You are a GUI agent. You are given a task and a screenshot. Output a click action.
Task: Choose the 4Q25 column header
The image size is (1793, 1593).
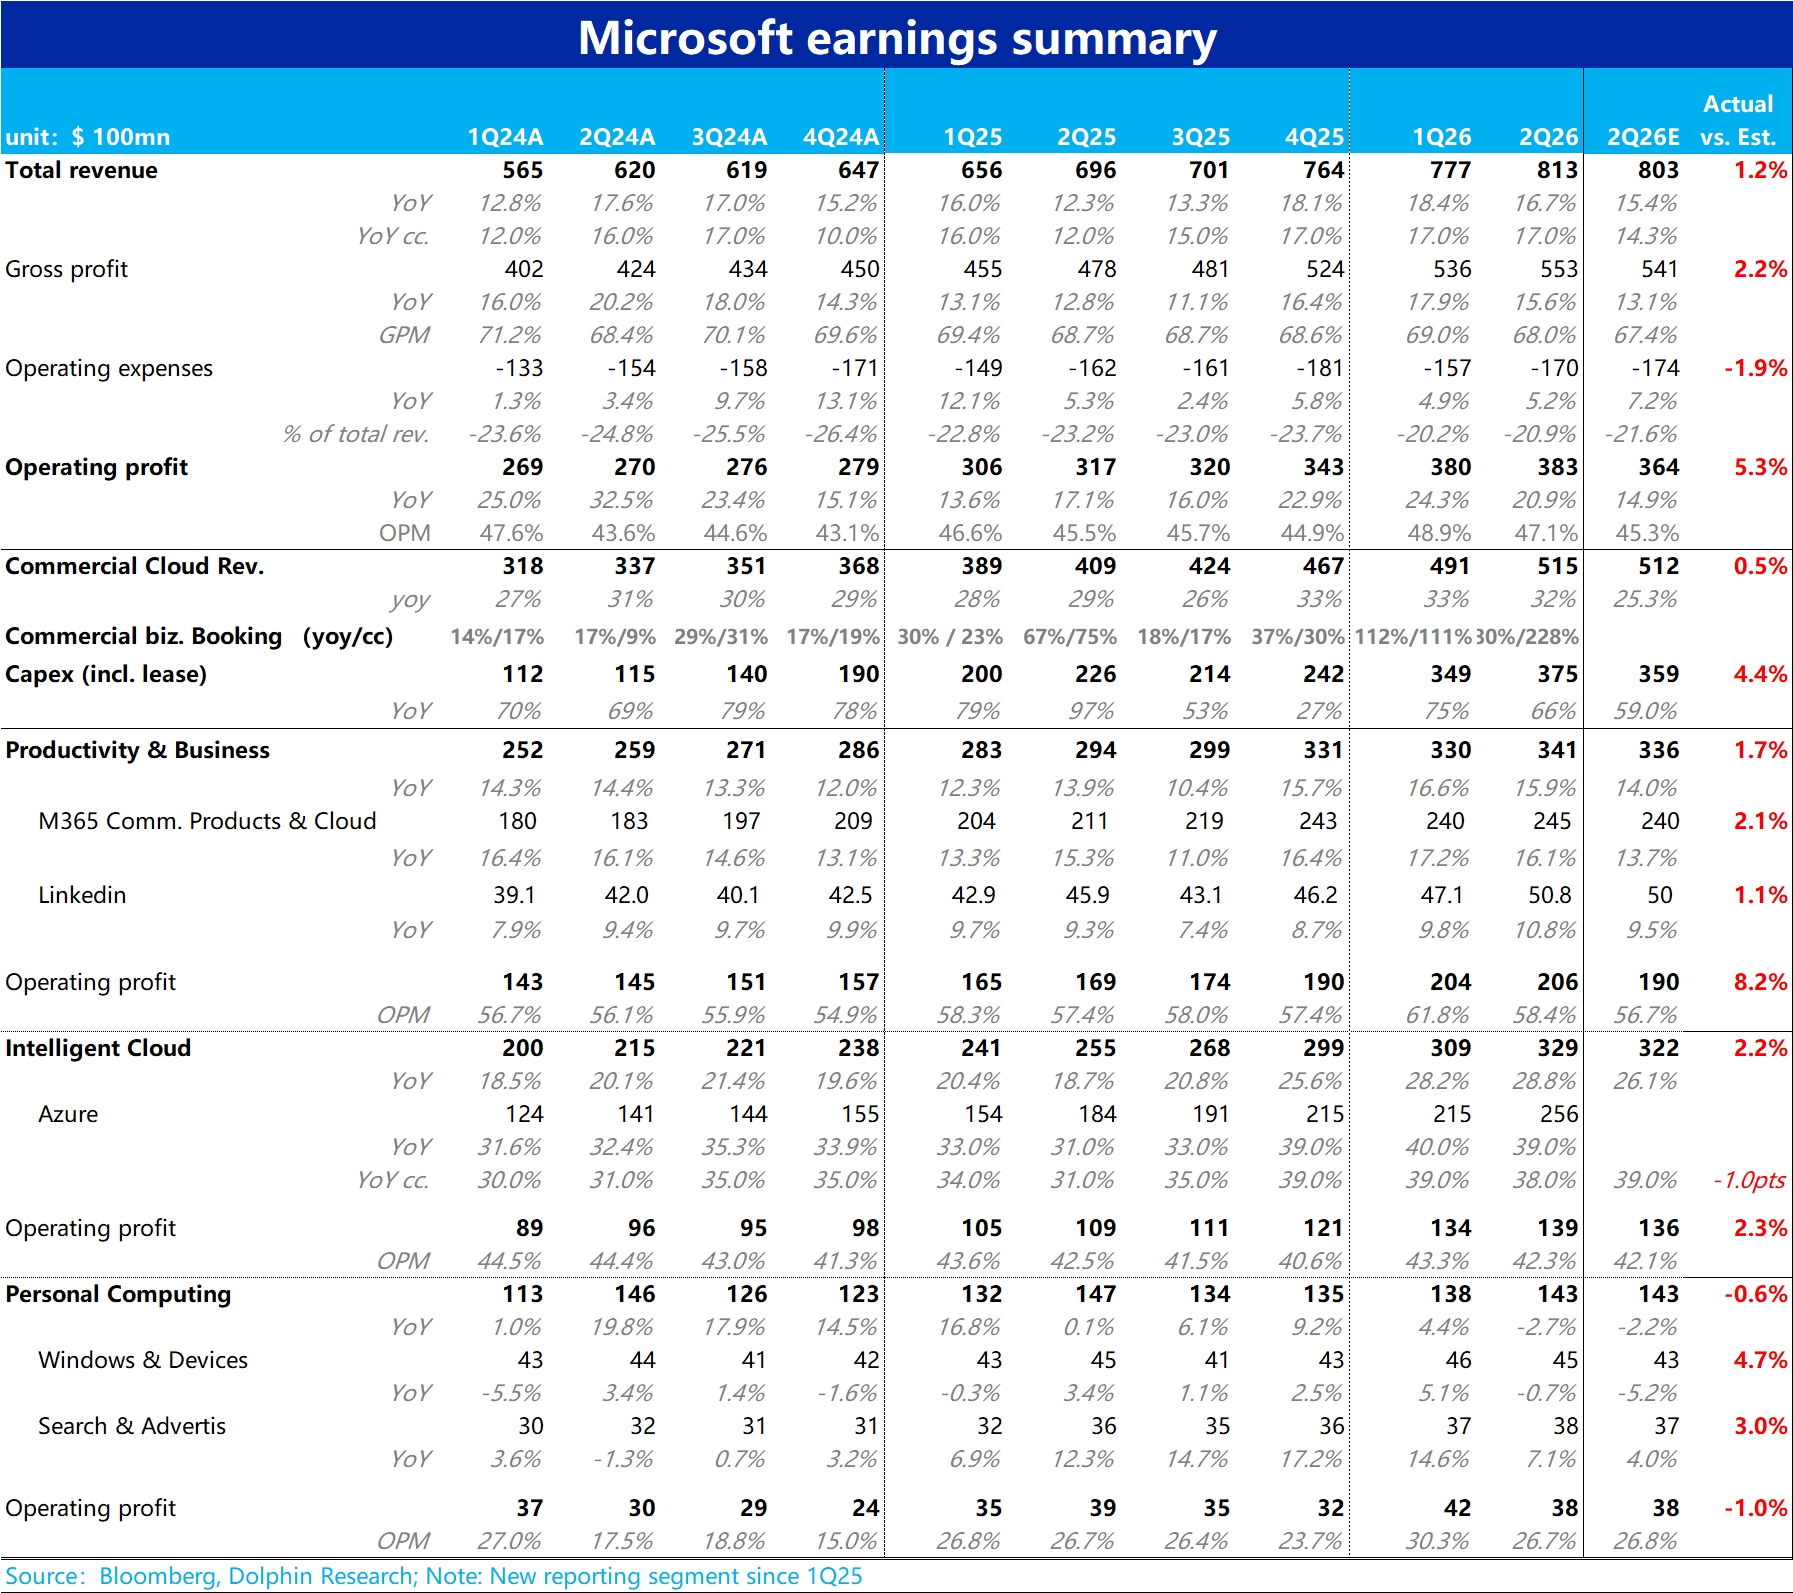[x=1315, y=137]
